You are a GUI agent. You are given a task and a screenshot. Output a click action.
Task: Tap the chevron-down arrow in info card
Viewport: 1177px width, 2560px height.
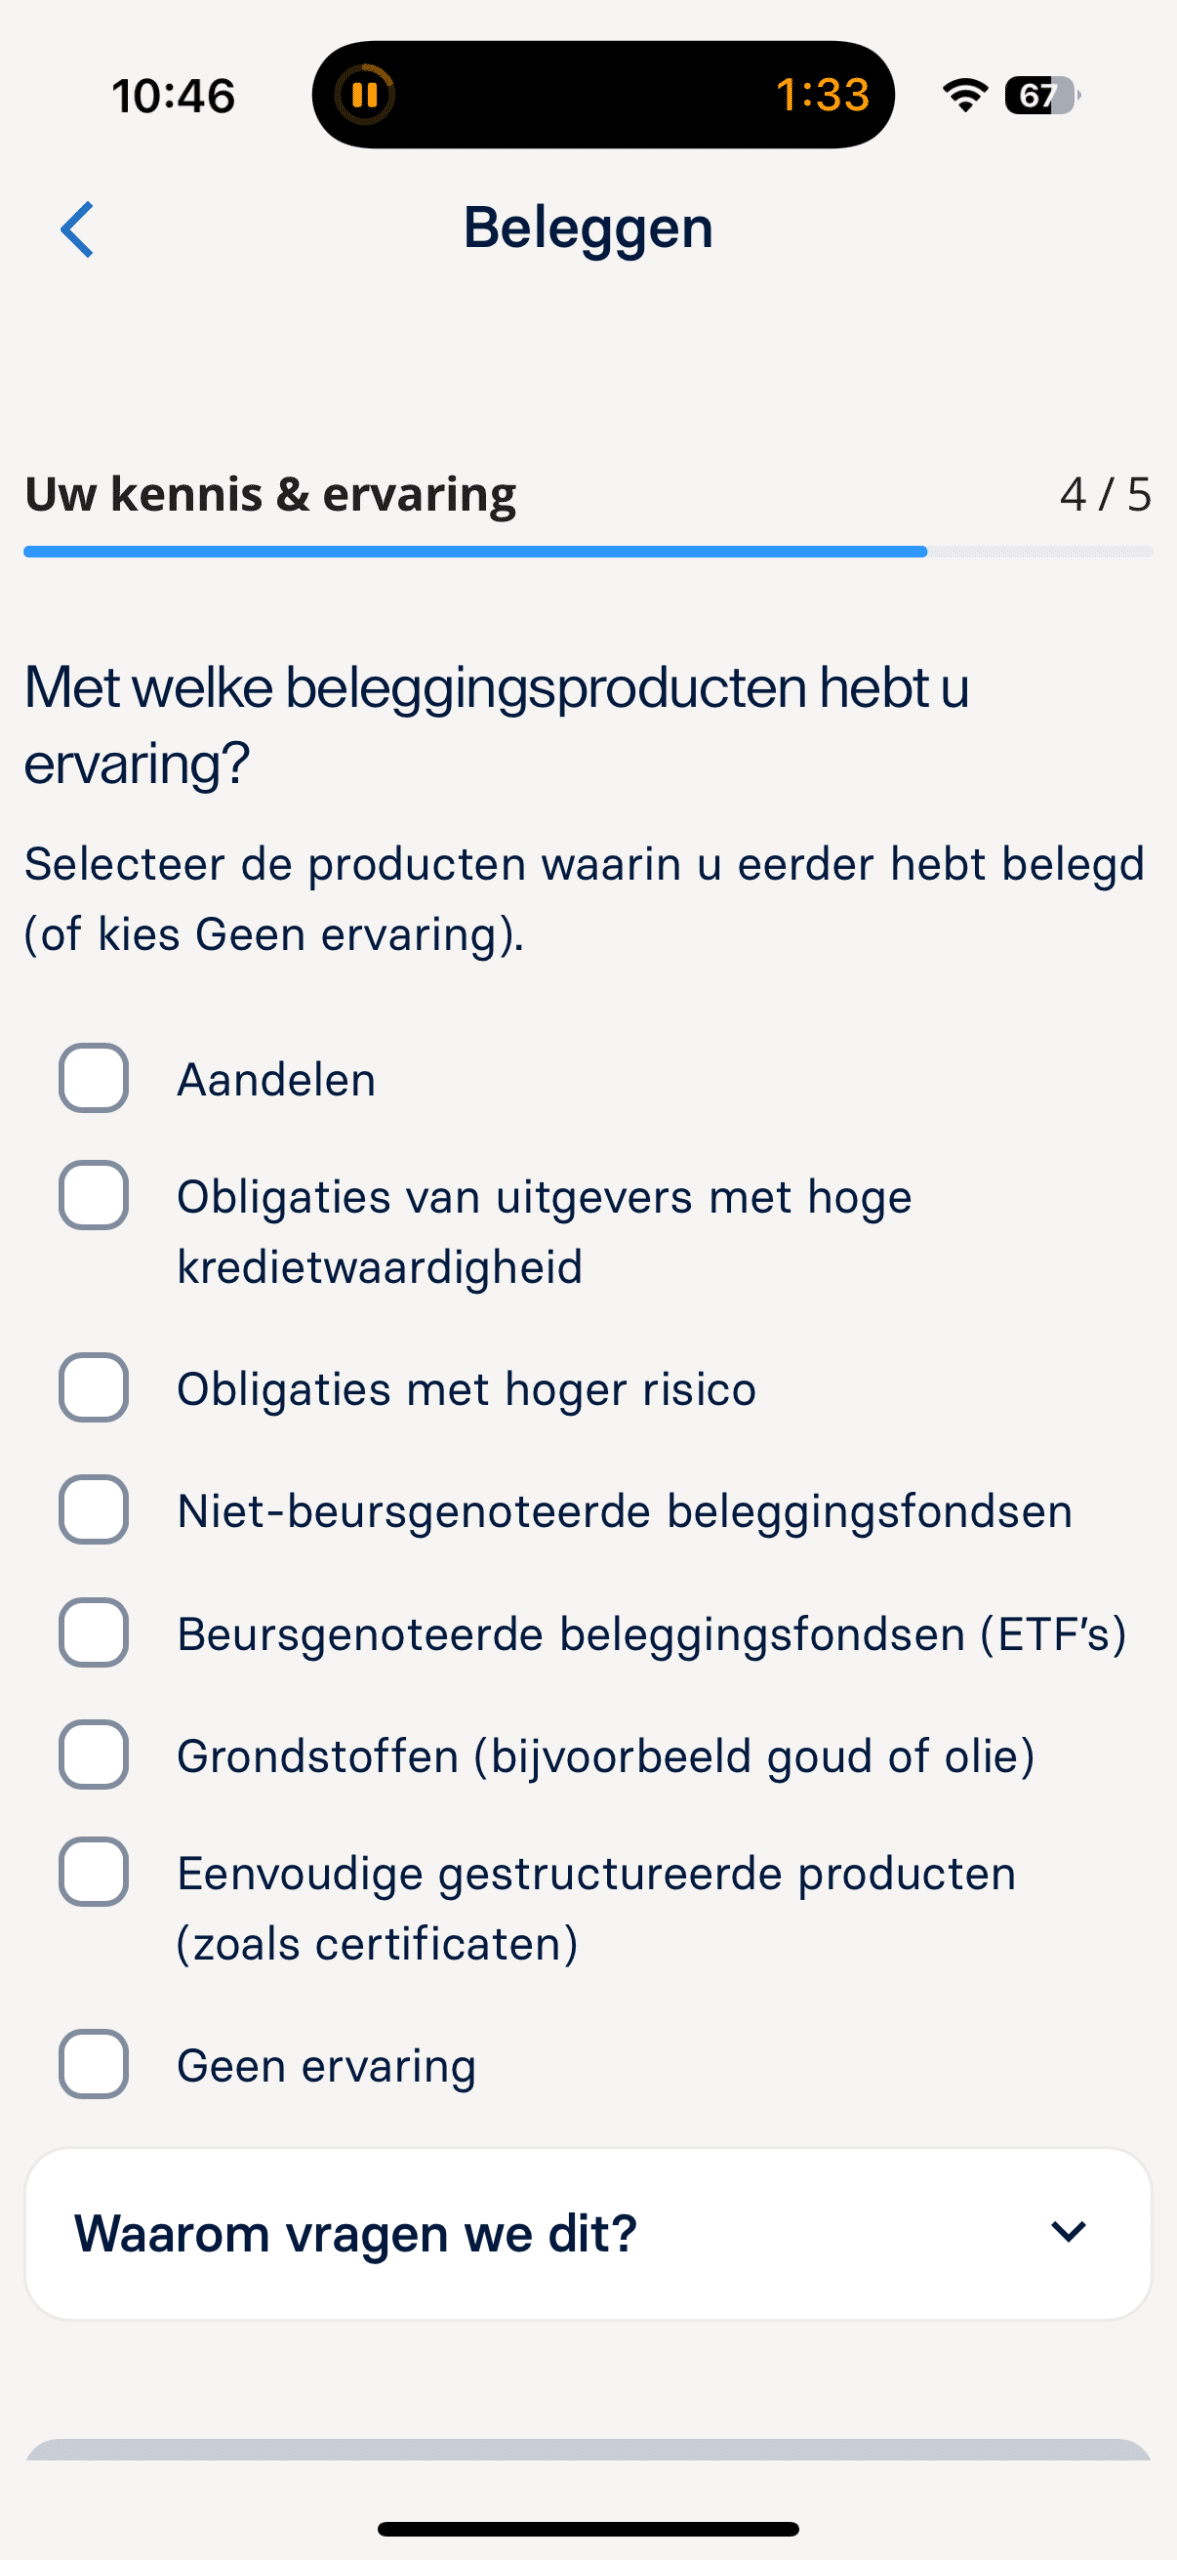click(1068, 2231)
